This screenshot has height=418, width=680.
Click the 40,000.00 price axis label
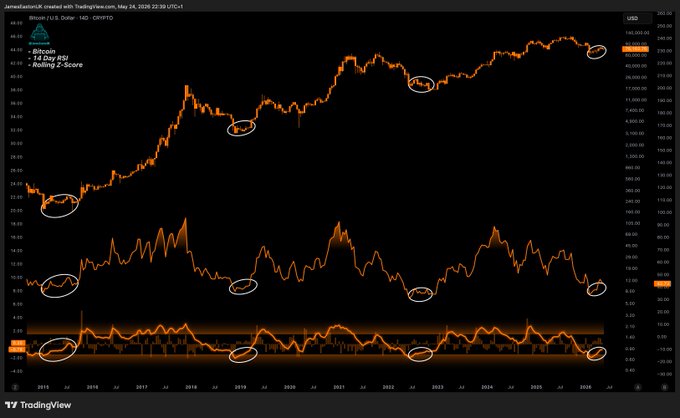click(x=636, y=66)
